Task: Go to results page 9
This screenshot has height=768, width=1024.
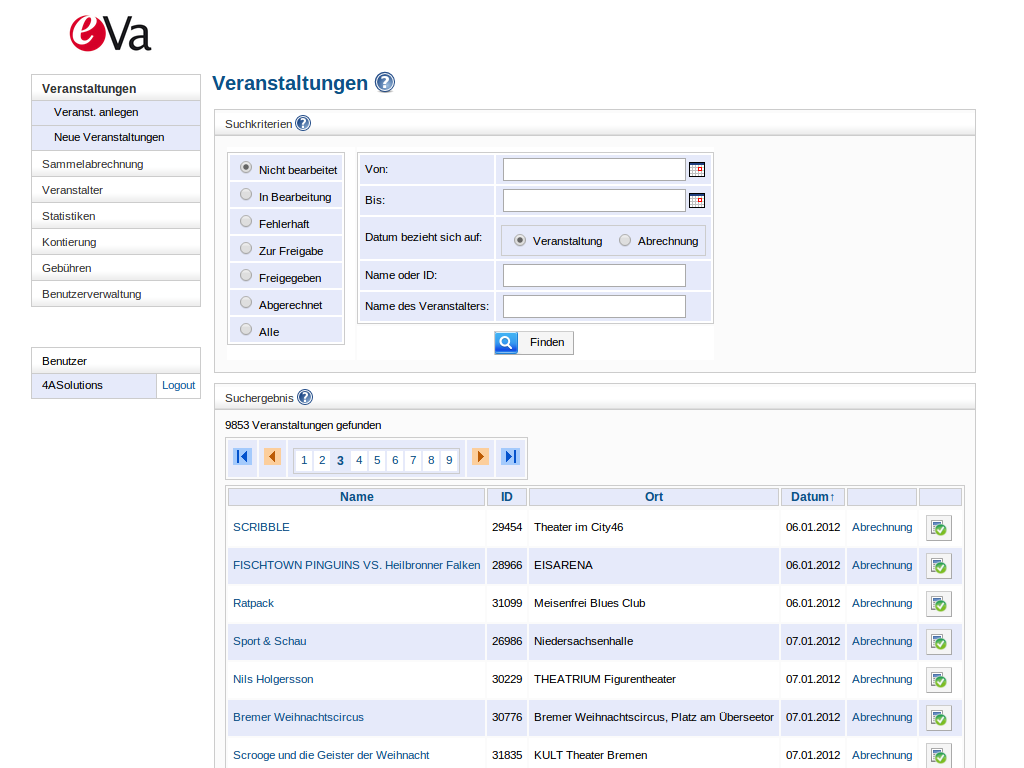Action: [449, 460]
